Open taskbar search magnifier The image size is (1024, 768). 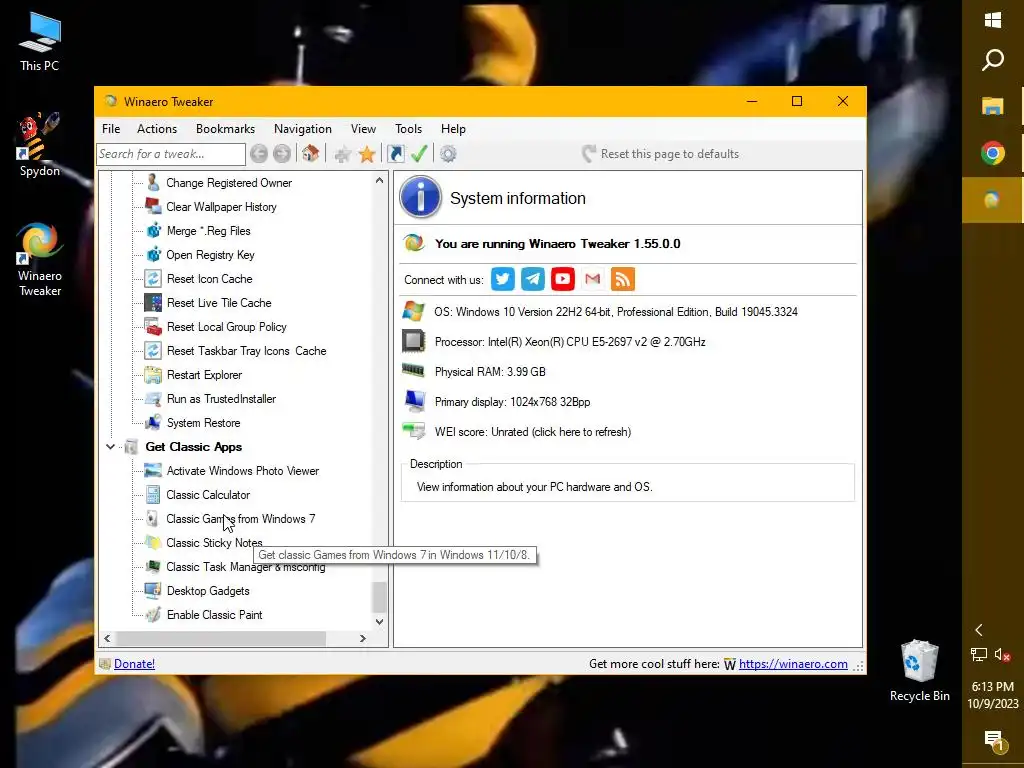[993, 60]
